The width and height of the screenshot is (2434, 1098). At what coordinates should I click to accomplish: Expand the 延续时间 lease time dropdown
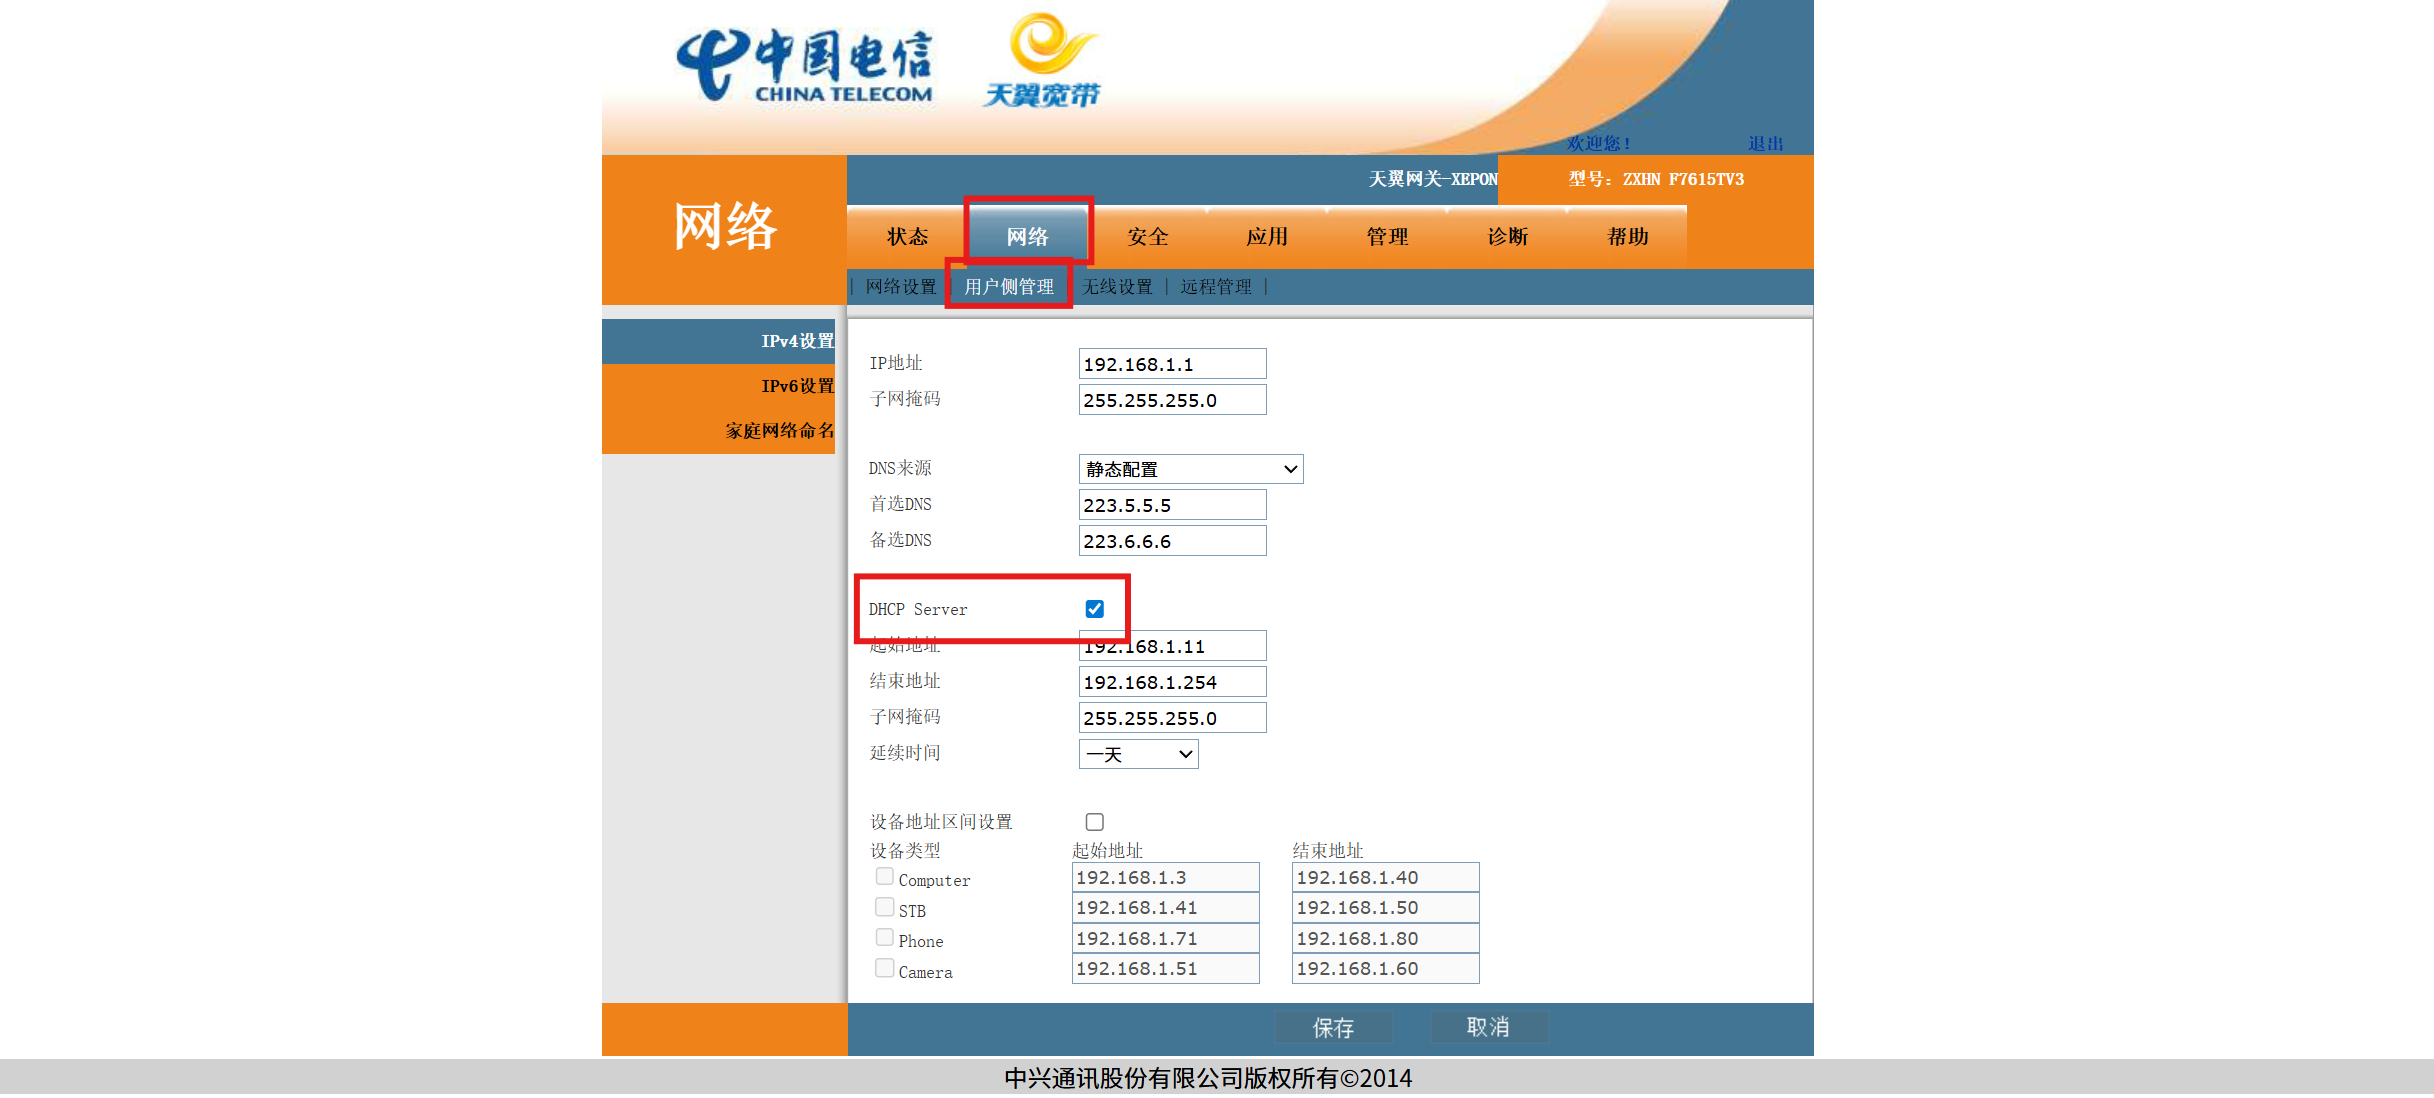[1138, 754]
